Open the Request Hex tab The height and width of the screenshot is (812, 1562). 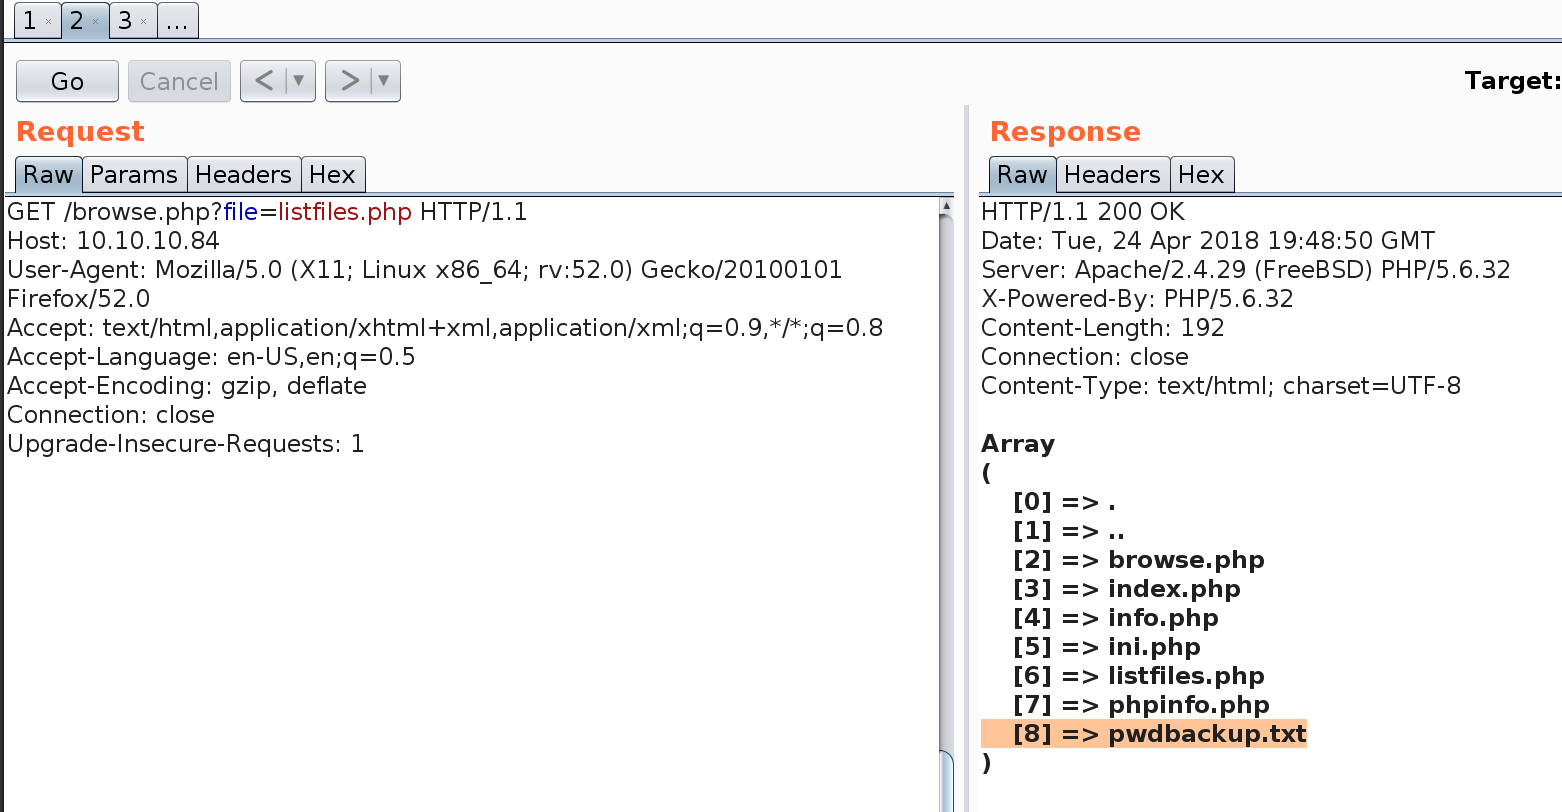click(332, 174)
